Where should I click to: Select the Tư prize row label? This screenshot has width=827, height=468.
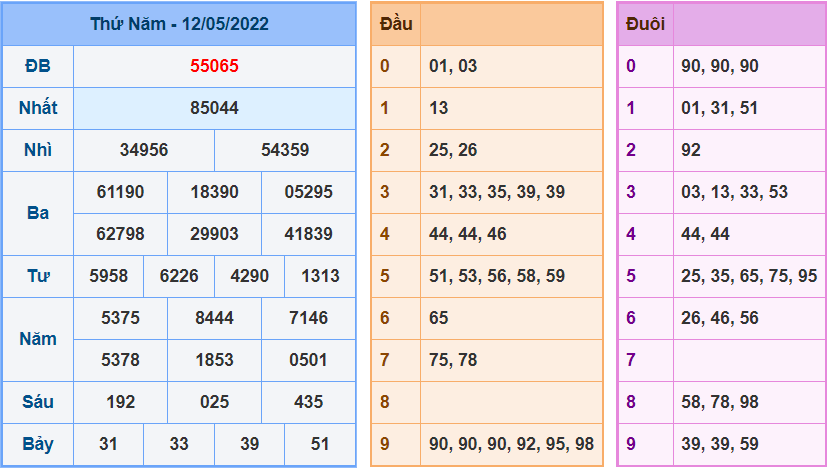point(38,275)
